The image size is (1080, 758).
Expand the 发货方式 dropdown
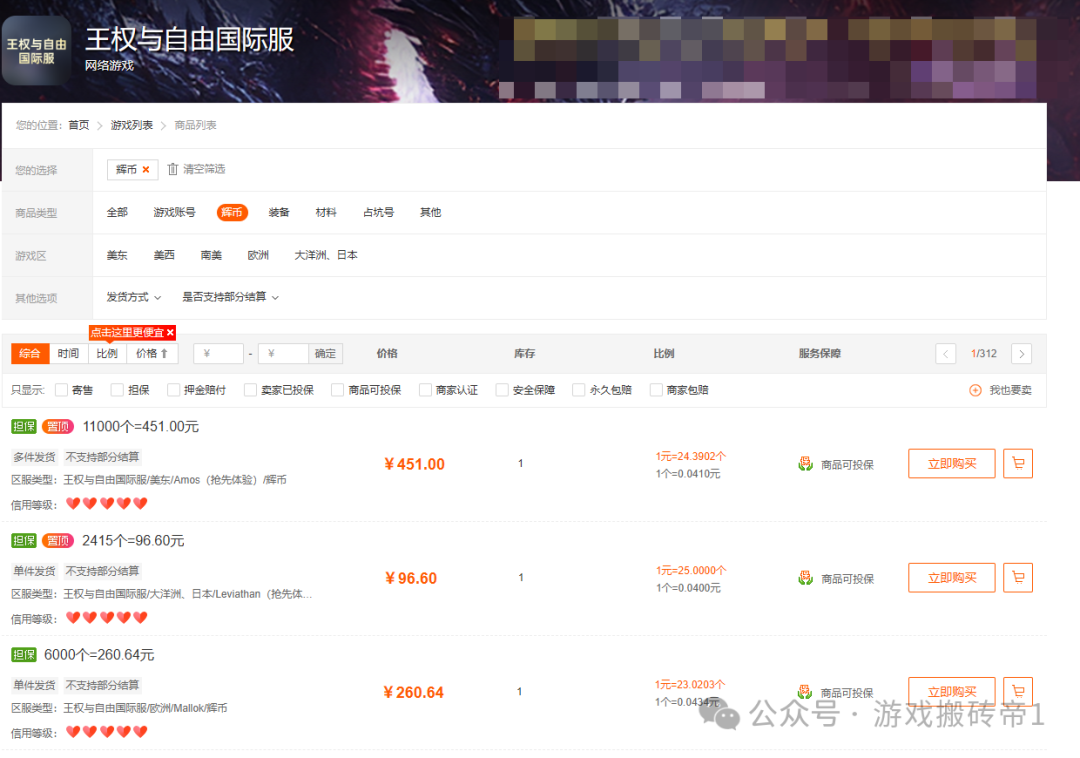pyautogui.click(x=133, y=297)
